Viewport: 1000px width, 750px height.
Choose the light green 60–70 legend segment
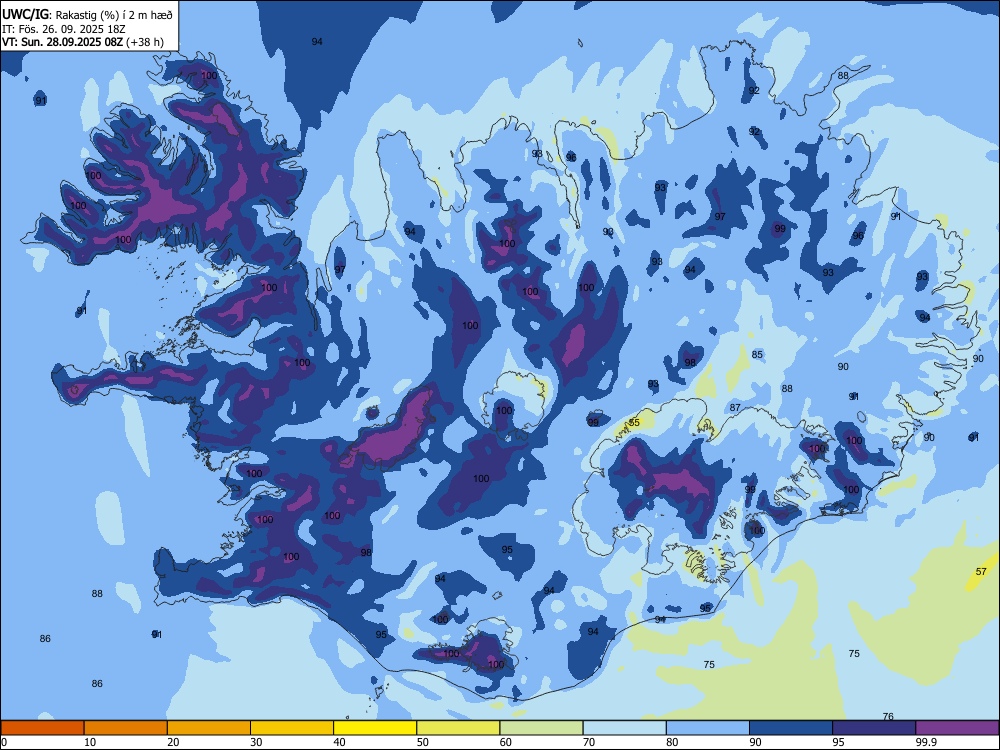tap(541, 728)
